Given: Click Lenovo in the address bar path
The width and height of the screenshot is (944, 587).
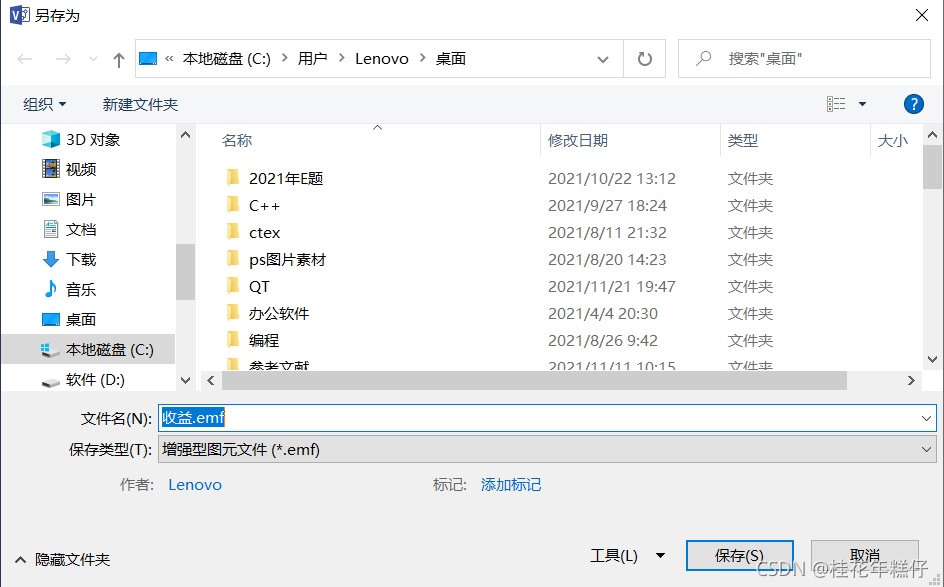Looking at the screenshot, I should [382, 58].
